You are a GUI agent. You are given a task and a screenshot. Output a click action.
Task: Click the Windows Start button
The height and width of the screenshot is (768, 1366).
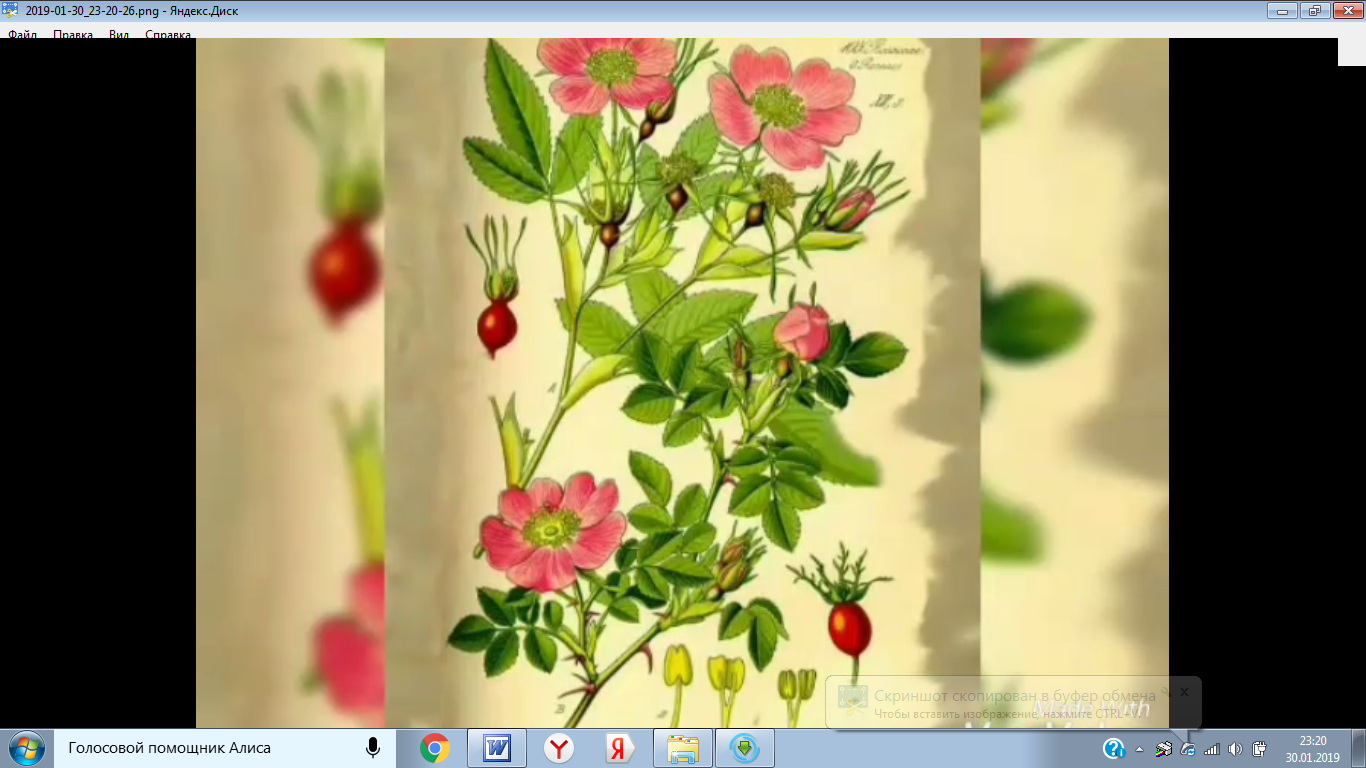(x=25, y=748)
